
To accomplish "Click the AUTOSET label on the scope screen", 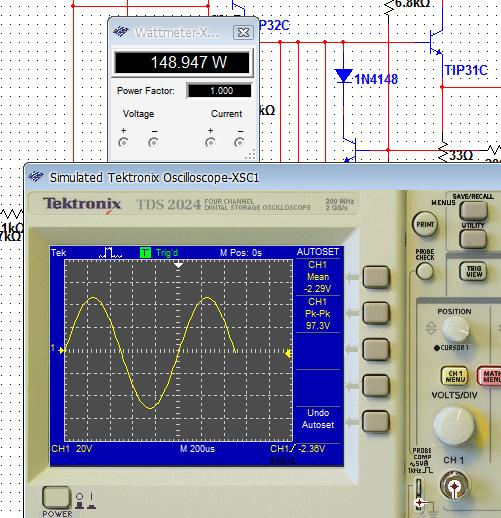I will tap(318, 252).
